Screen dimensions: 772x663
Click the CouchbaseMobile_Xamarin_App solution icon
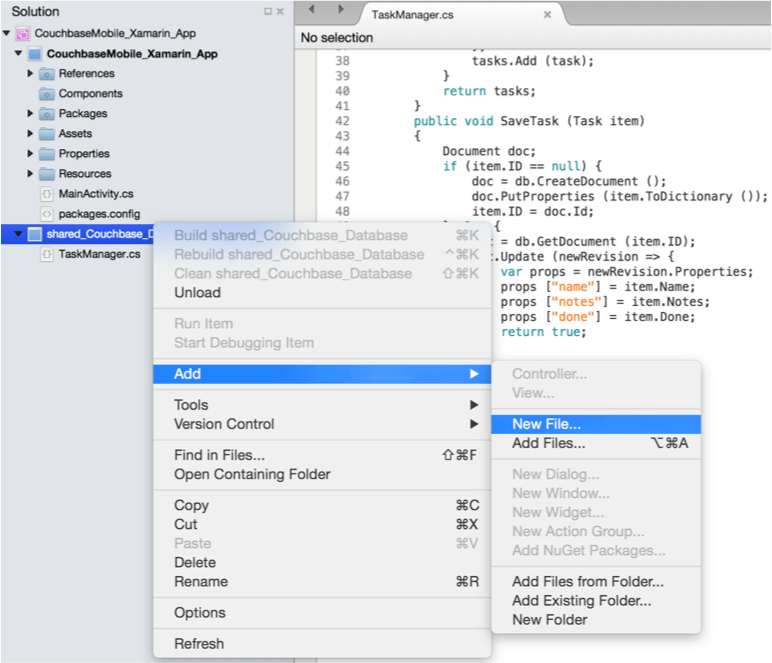pyautogui.click(x=23, y=33)
